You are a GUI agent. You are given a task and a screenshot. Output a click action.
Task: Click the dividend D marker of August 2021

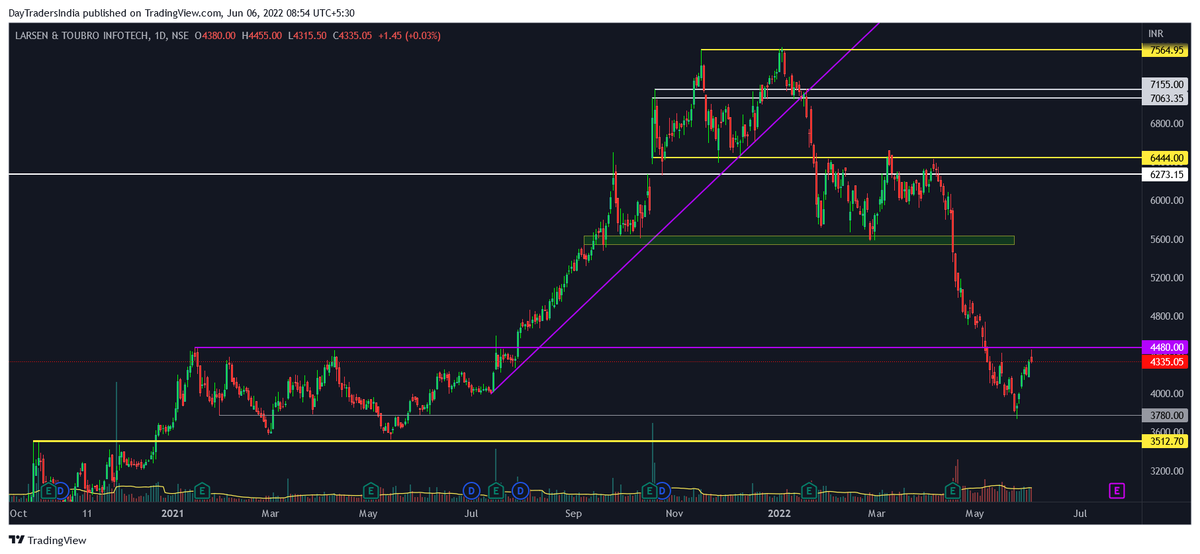pyautogui.click(x=520, y=490)
